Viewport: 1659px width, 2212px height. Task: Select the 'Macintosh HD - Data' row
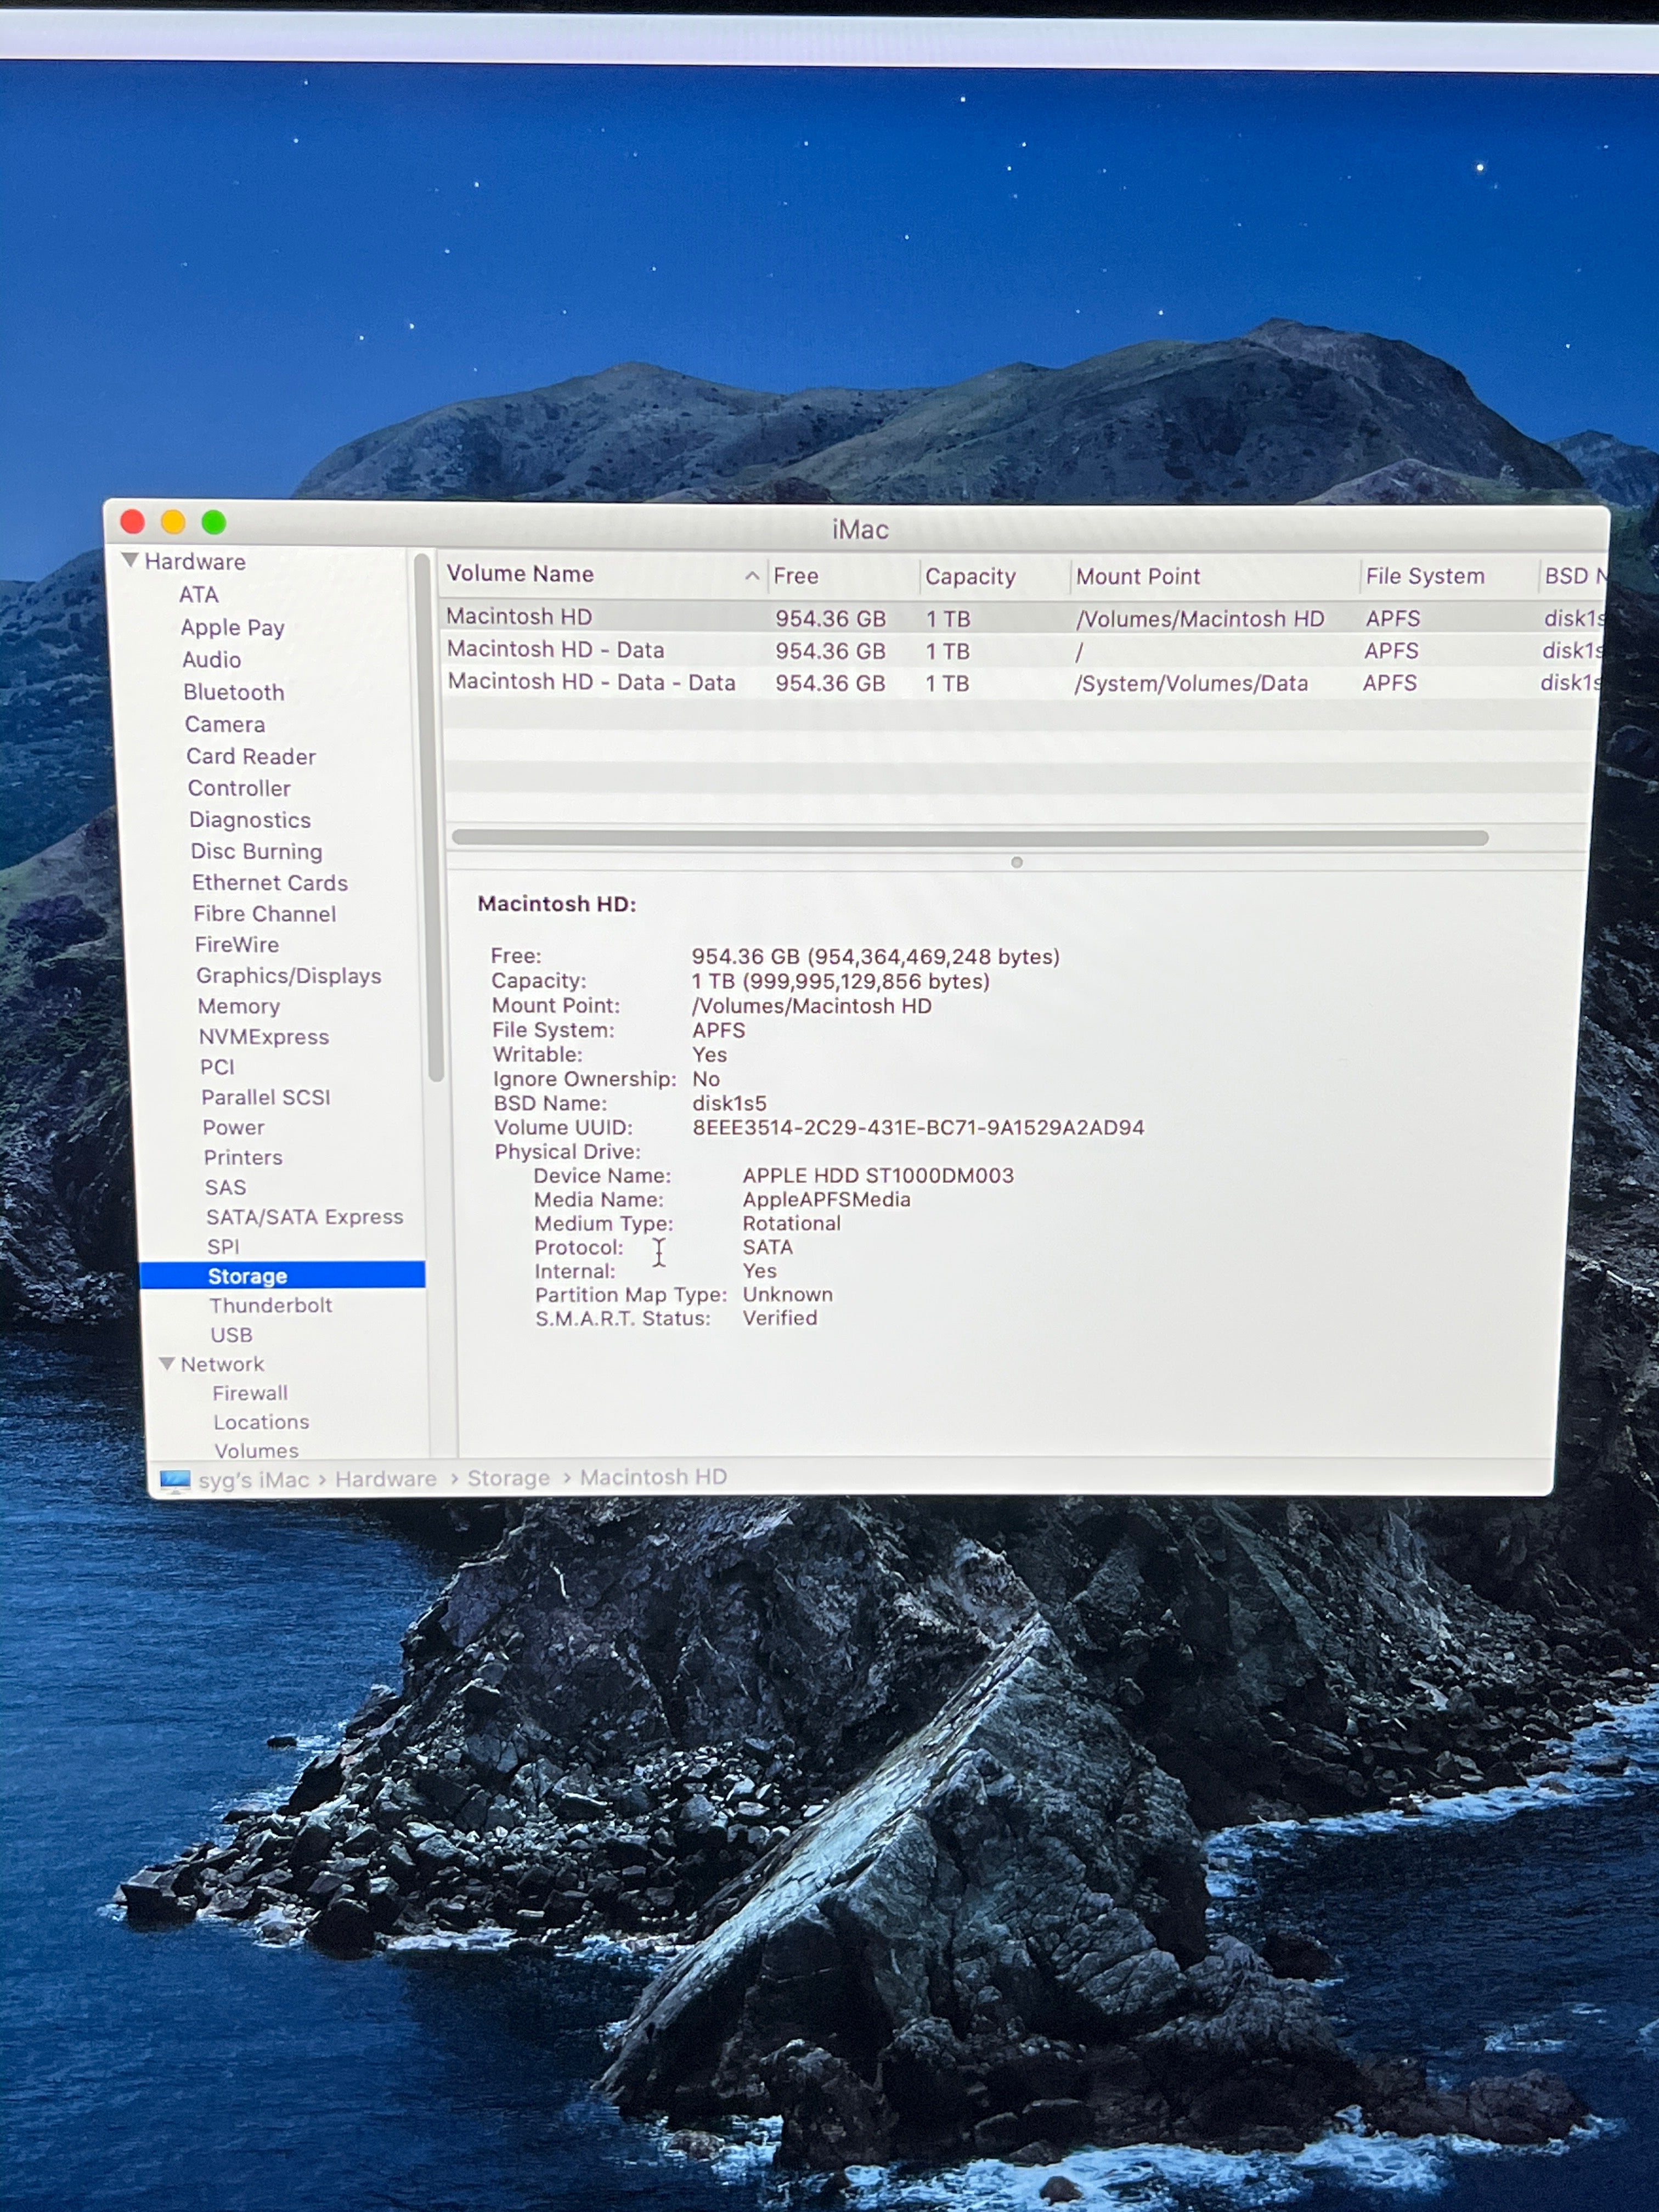pos(1022,650)
